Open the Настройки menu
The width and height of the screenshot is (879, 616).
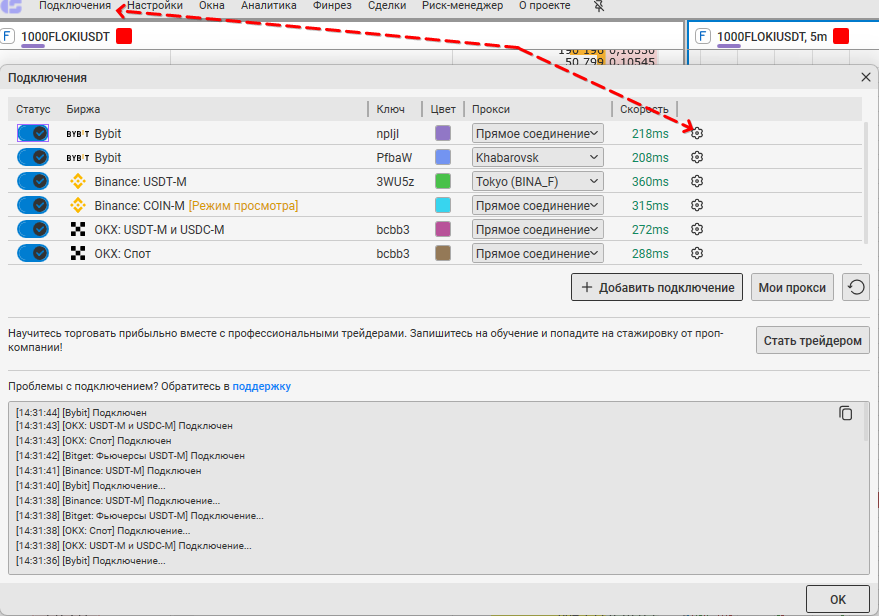tap(155, 6)
